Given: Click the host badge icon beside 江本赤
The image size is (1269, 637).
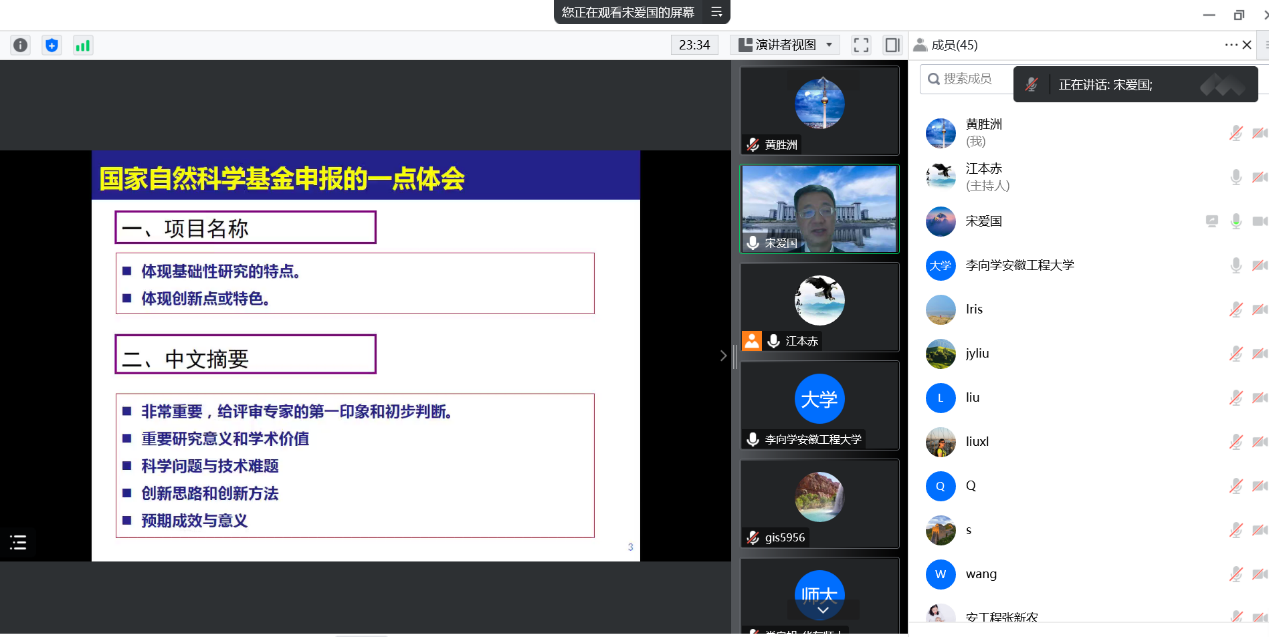Looking at the screenshot, I should click(x=752, y=341).
